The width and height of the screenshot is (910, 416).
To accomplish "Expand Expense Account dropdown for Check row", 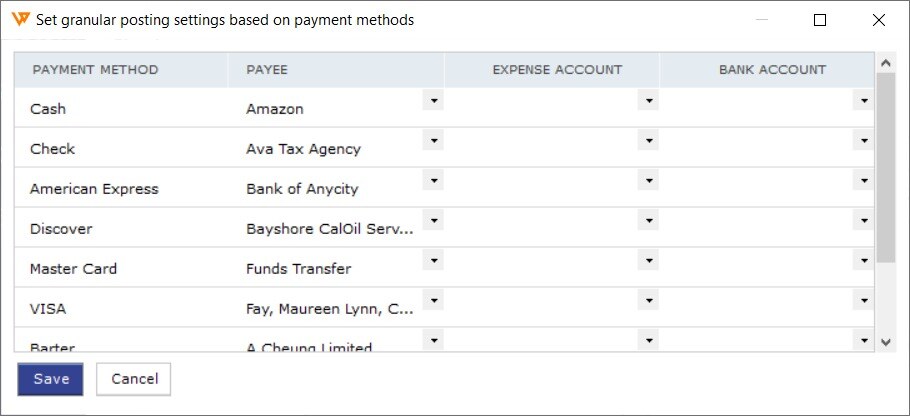I will (x=648, y=140).
